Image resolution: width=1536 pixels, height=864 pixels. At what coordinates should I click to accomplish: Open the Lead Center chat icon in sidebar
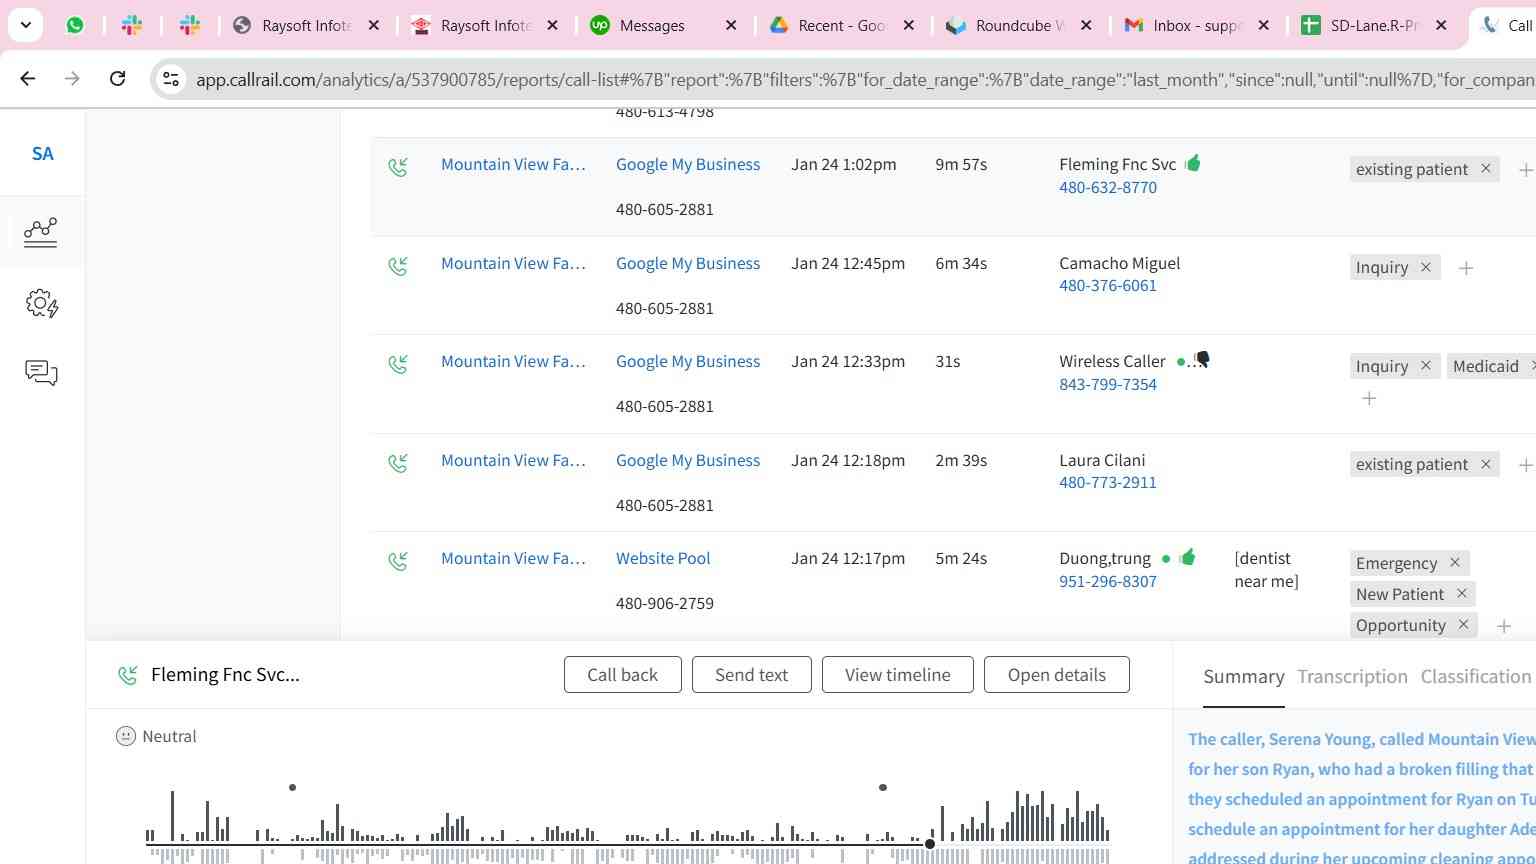tap(41, 373)
